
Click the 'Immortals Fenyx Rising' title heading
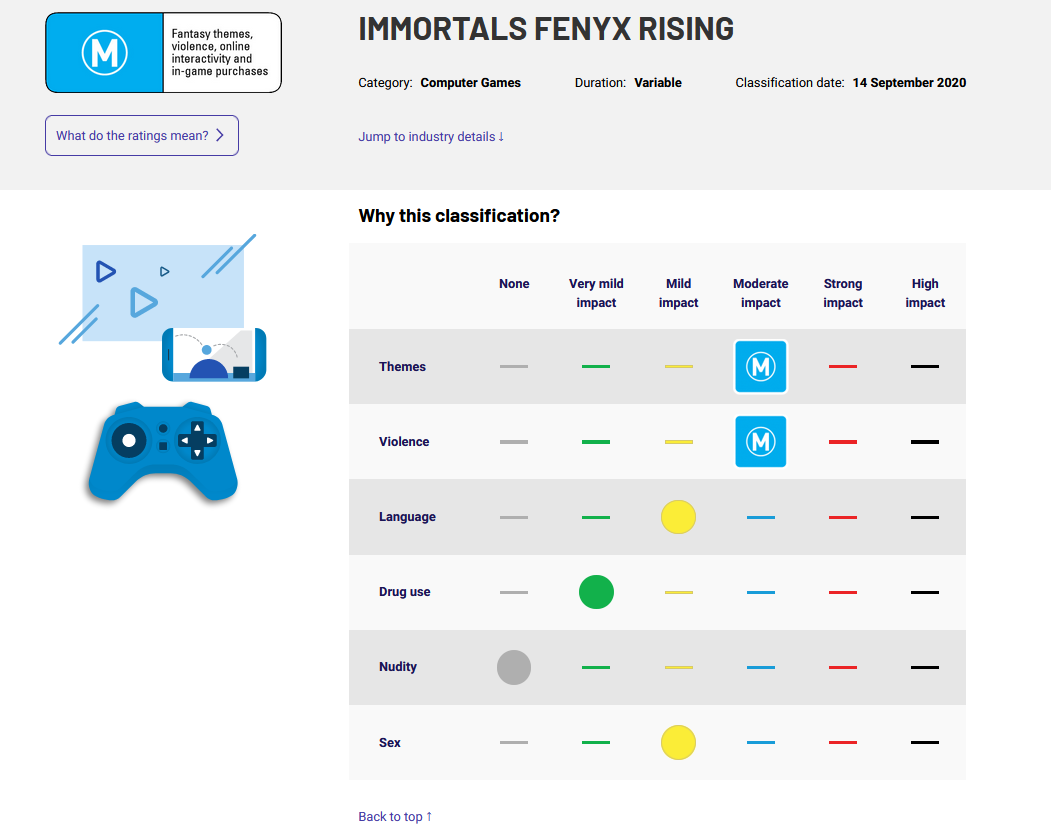coord(546,29)
